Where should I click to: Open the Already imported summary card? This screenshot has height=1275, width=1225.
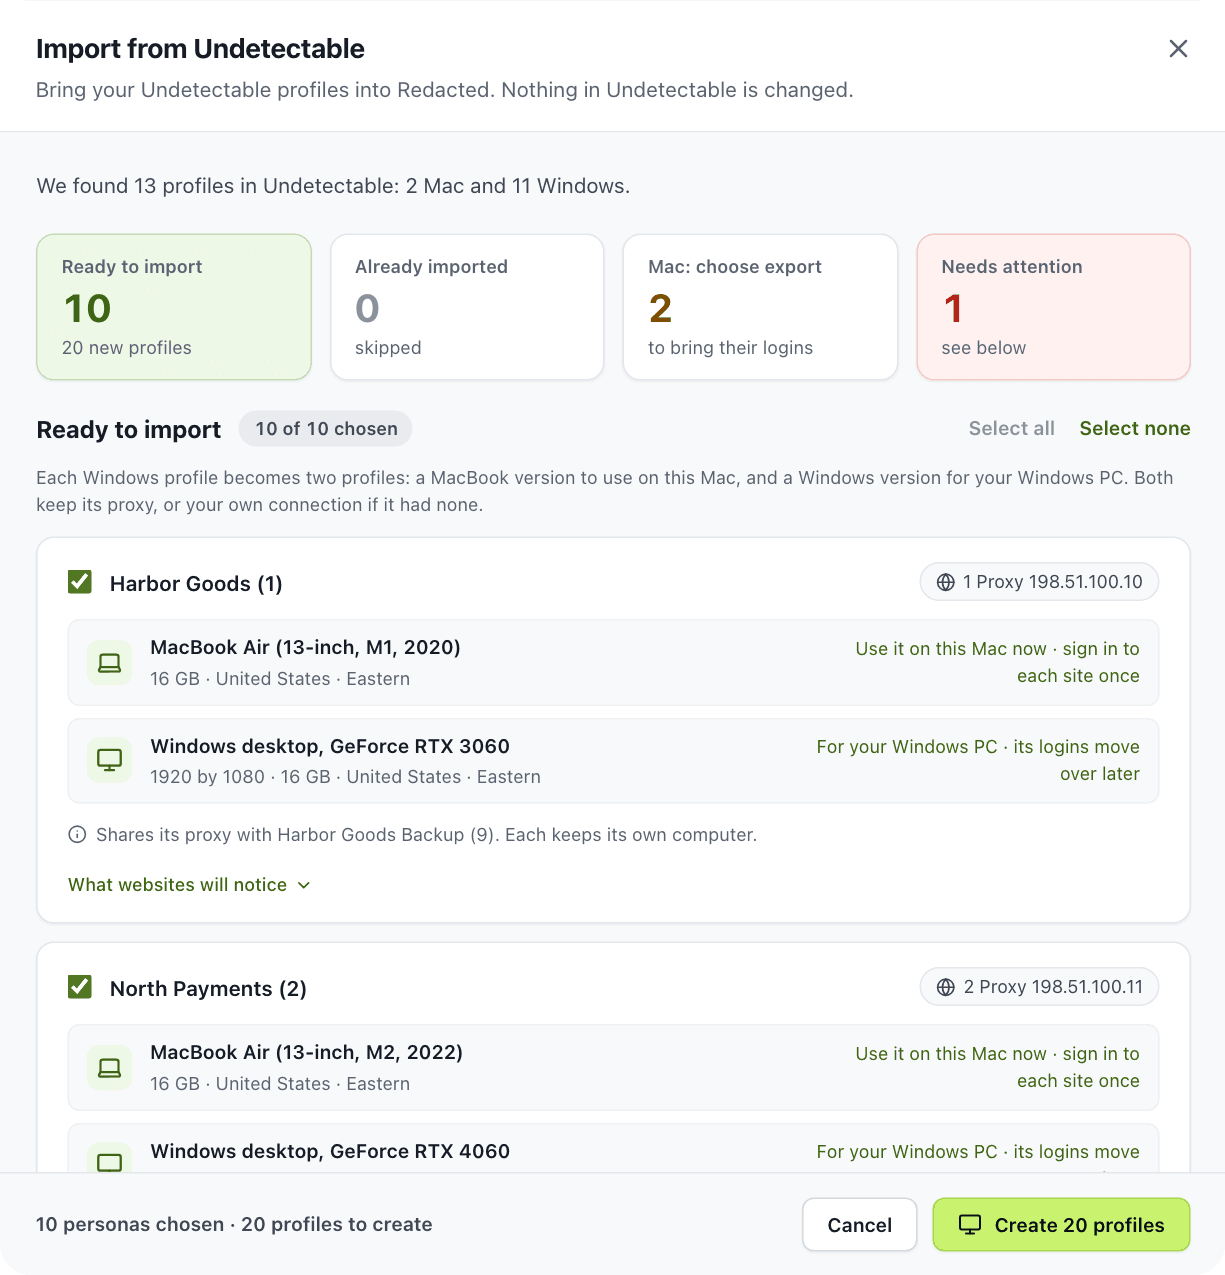(467, 307)
